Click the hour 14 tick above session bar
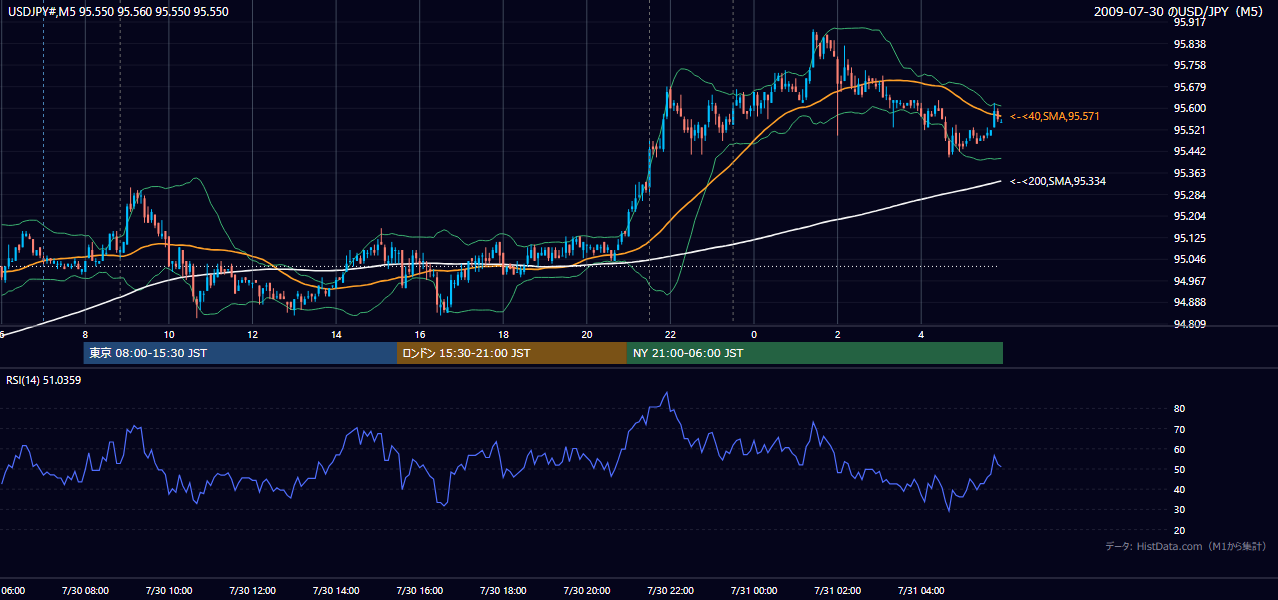This screenshot has height=600, width=1278. (x=336, y=335)
